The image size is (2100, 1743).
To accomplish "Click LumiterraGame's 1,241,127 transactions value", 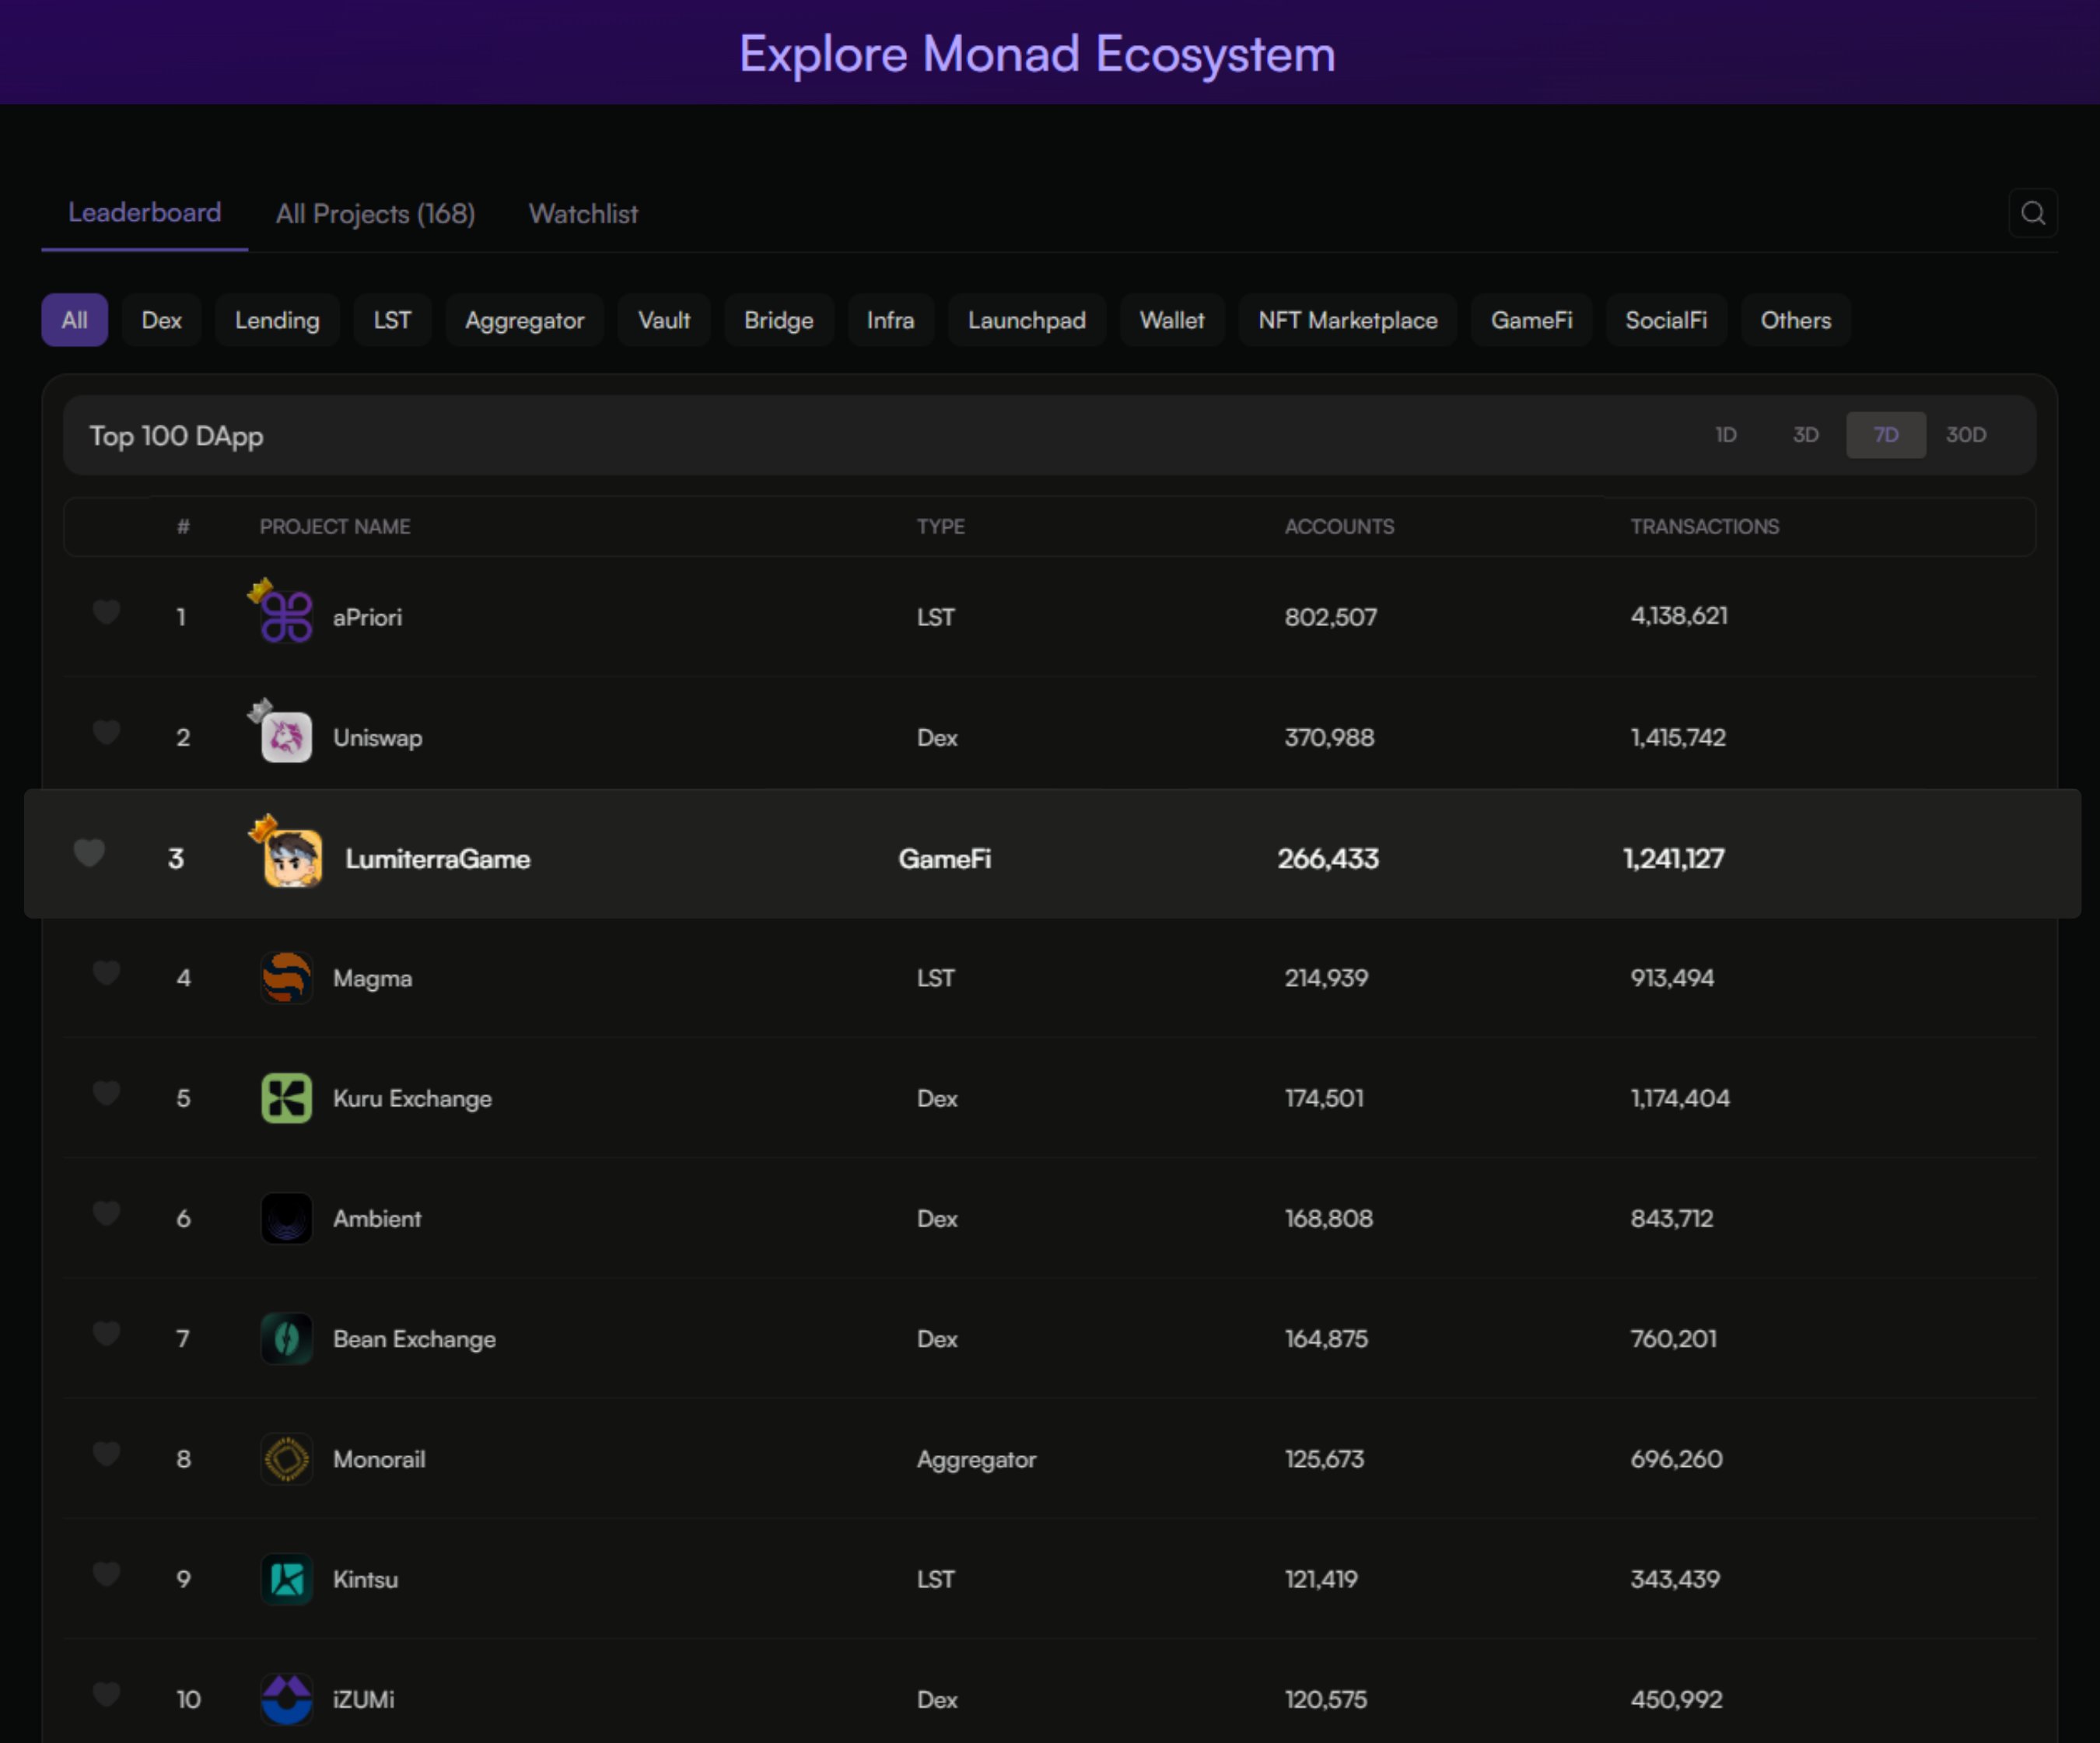I will (1674, 859).
